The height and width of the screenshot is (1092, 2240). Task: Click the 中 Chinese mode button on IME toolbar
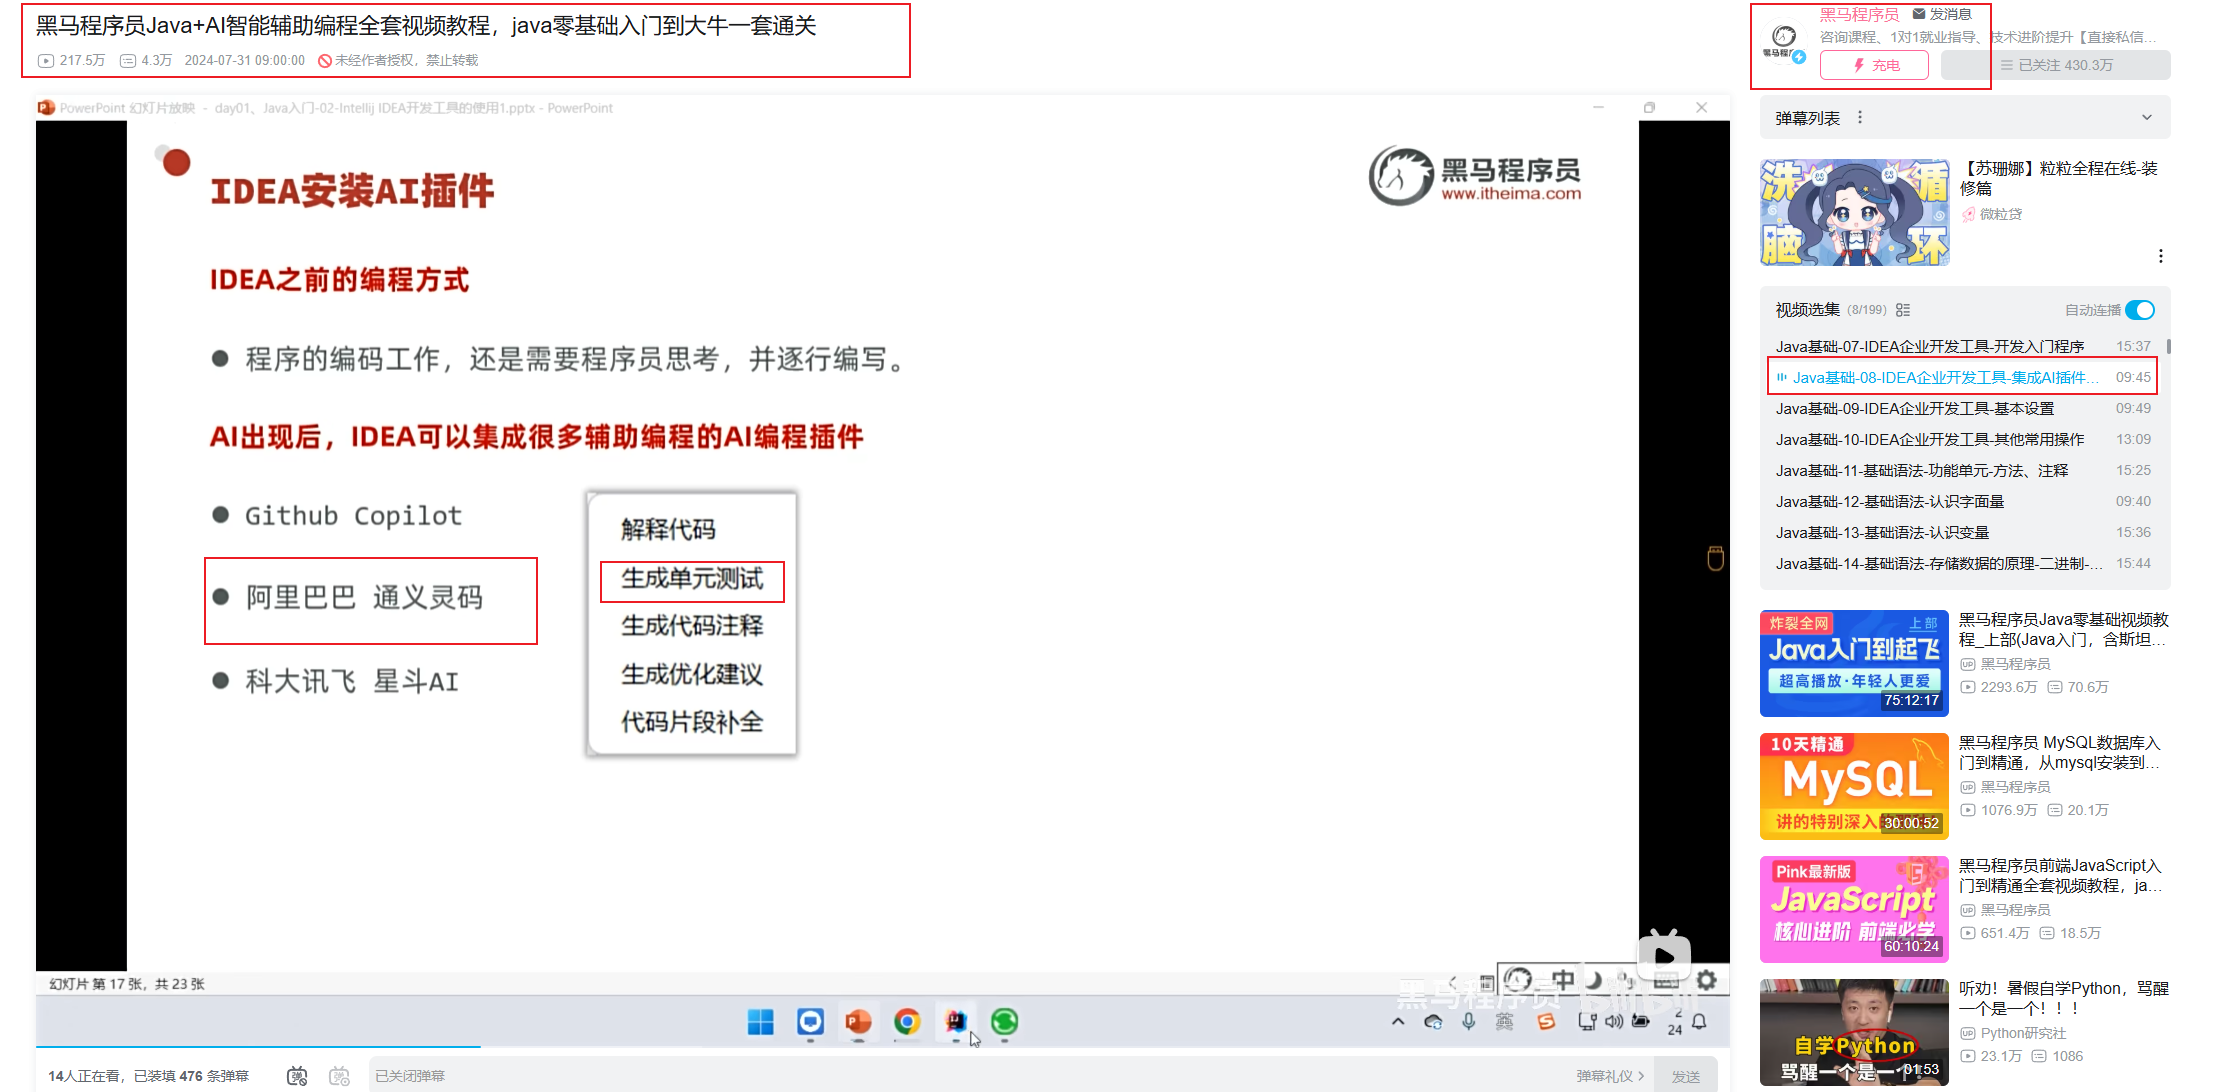click(1563, 981)
